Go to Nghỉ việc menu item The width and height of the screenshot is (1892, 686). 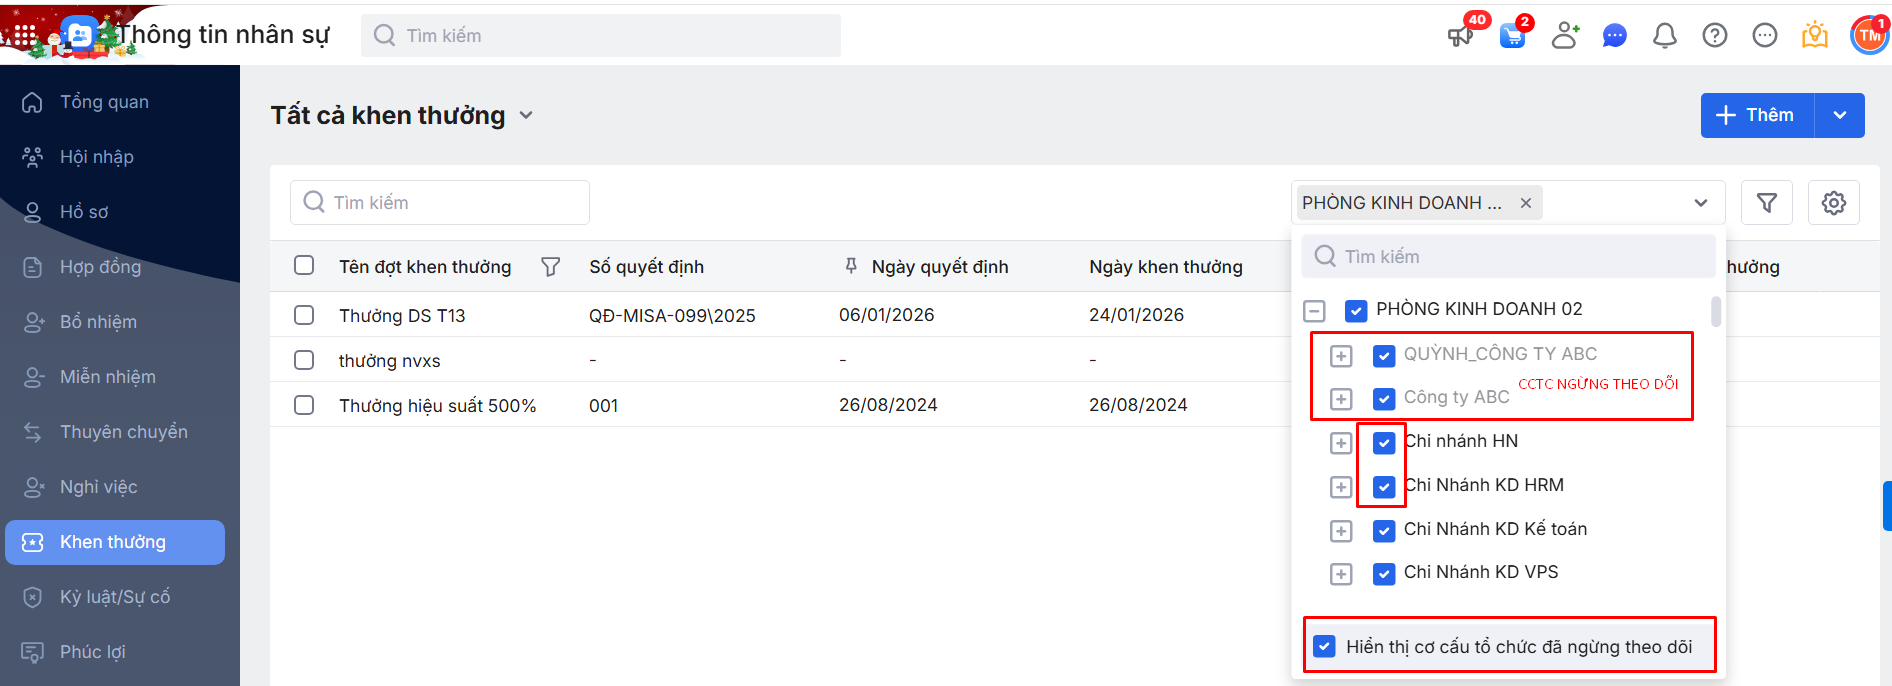(x=98, y=487)
